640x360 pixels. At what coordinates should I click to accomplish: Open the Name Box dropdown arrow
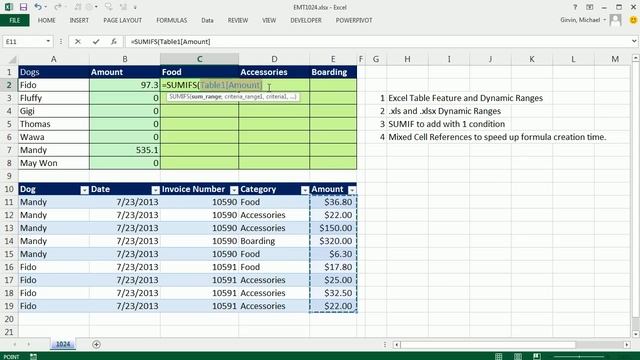(48, 42)
